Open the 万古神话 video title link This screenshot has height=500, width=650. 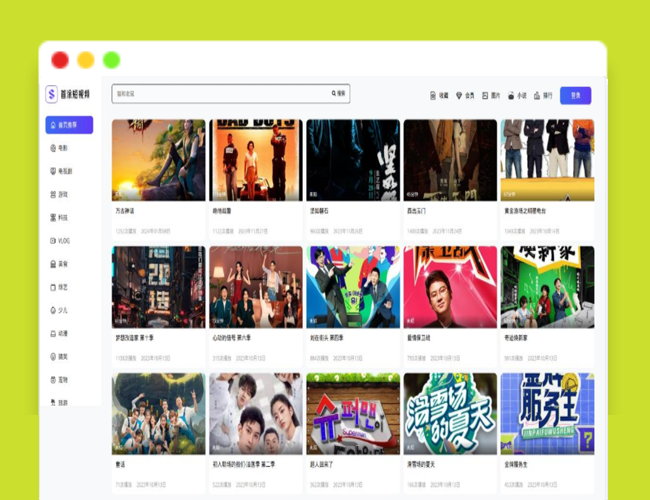coord(125,211)
